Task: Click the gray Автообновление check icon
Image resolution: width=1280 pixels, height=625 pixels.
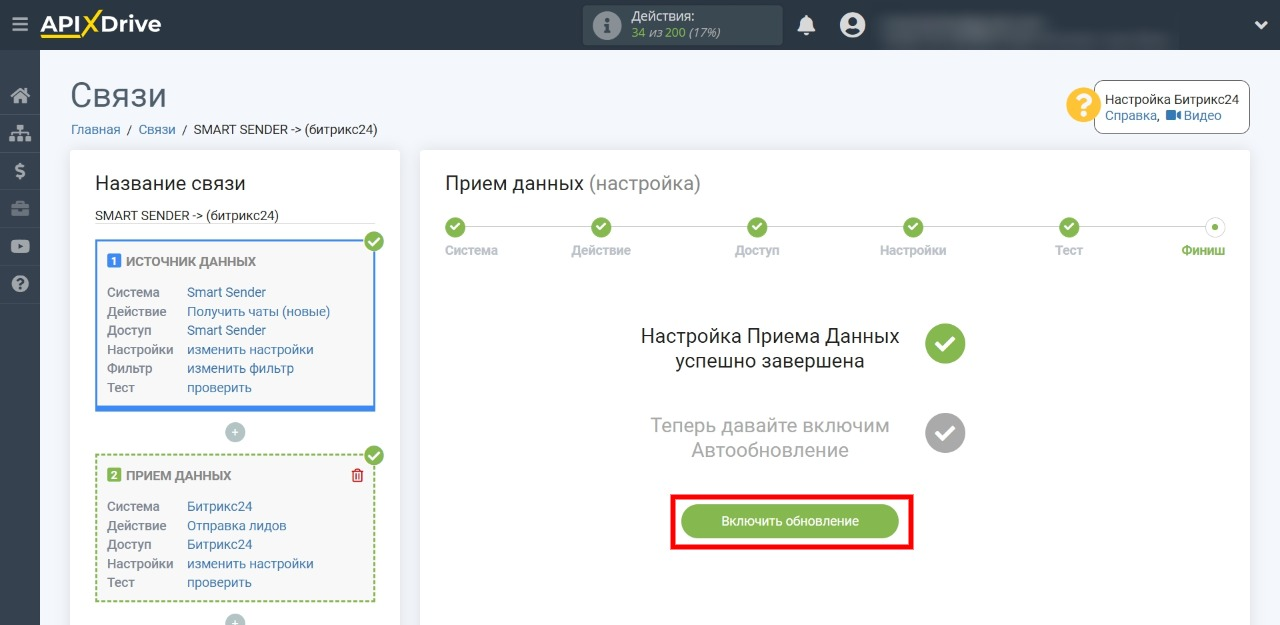Action: point(945,433)
